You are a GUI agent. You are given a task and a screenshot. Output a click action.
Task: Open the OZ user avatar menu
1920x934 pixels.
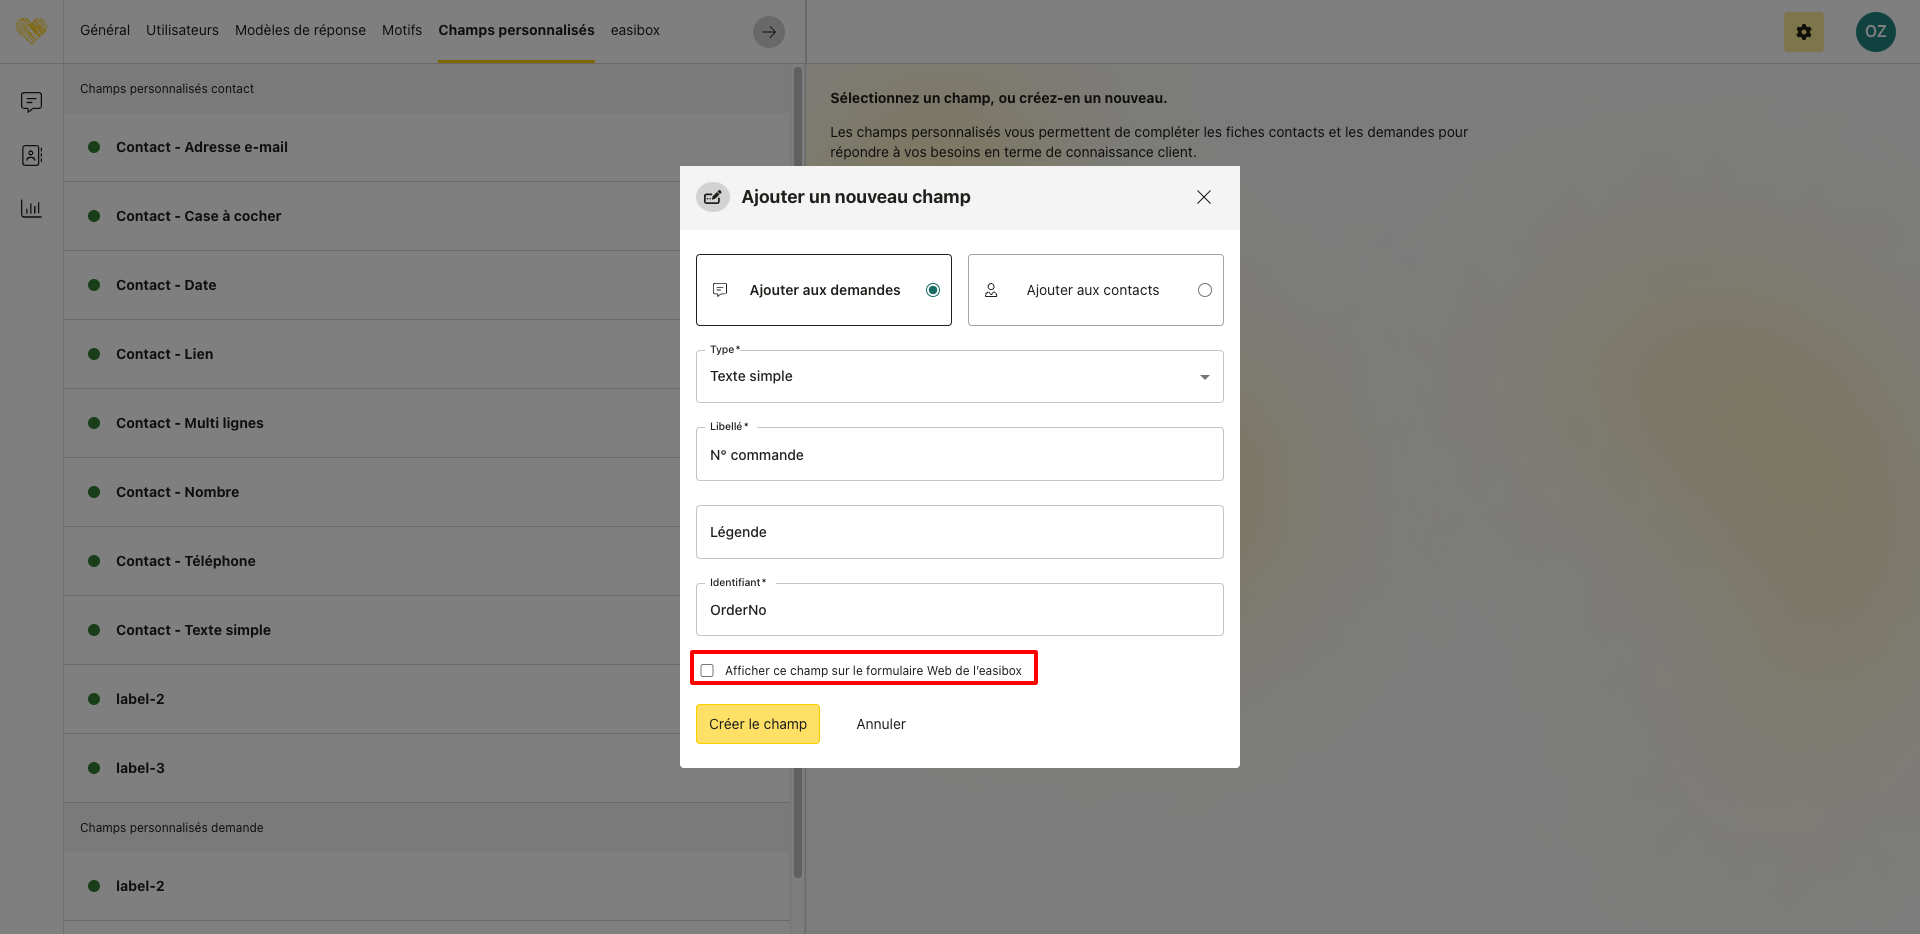coord(1875,32)
